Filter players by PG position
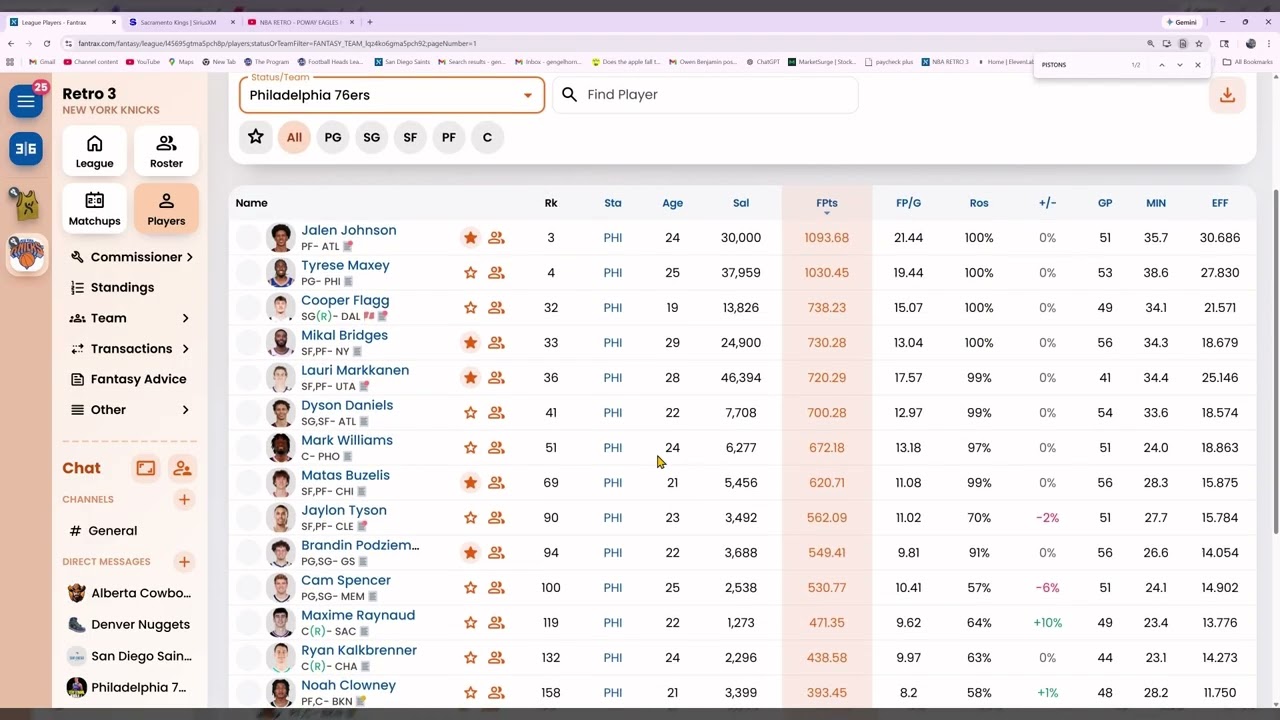This screenshot has width=1280, height=720. [x=333, y=137]
